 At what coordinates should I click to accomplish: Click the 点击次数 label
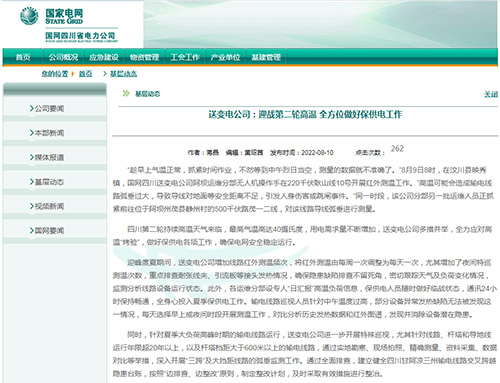point(370,153)
